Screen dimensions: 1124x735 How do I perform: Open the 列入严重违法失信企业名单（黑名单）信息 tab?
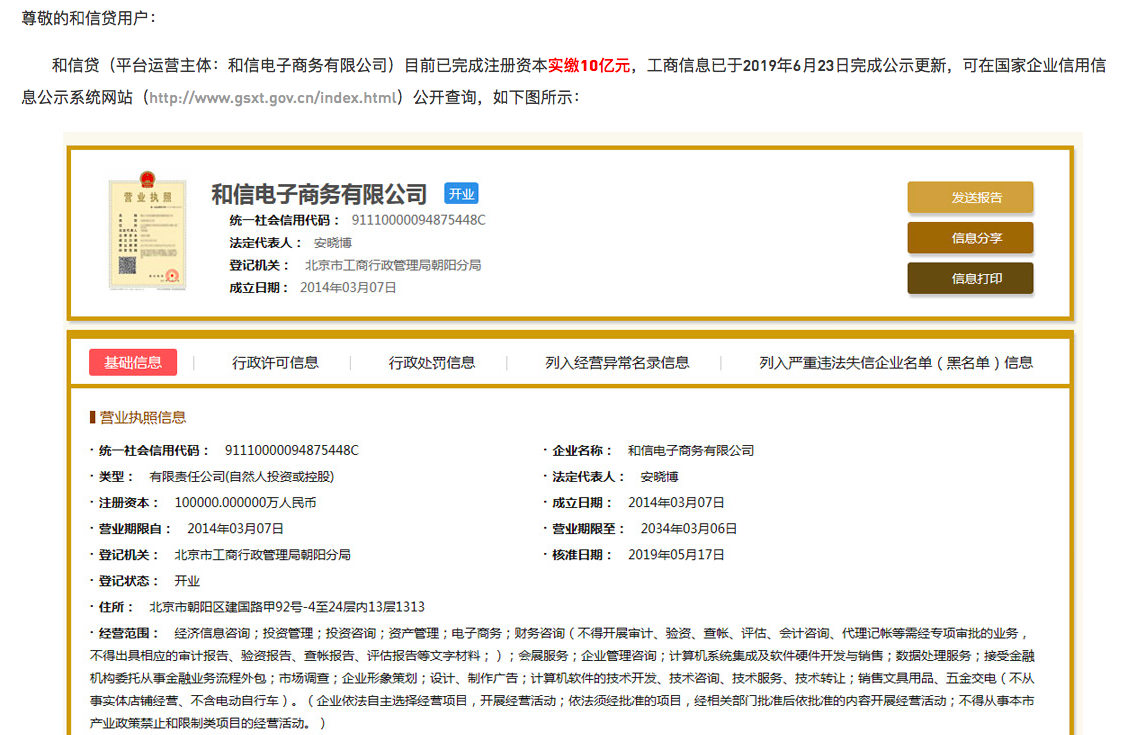[x=896, y=363]
